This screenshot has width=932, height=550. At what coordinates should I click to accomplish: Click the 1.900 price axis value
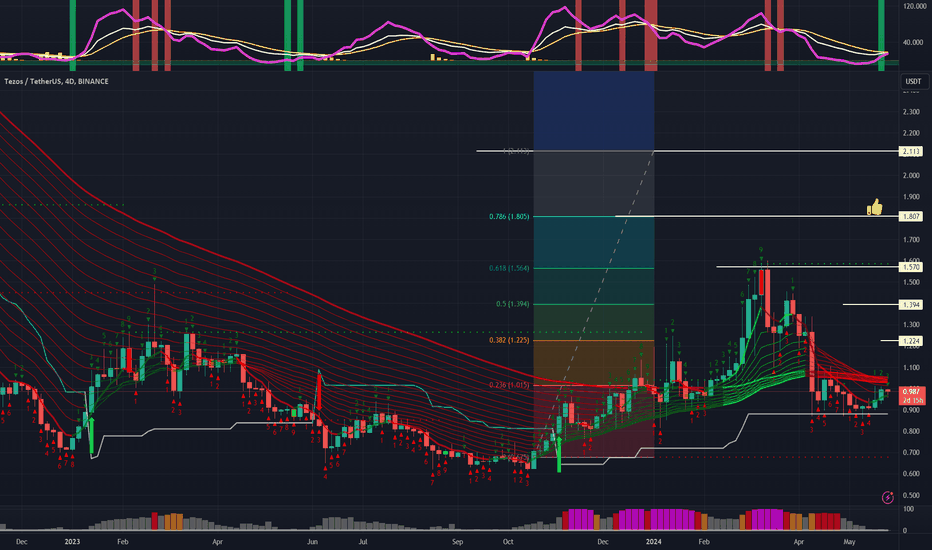911,197
